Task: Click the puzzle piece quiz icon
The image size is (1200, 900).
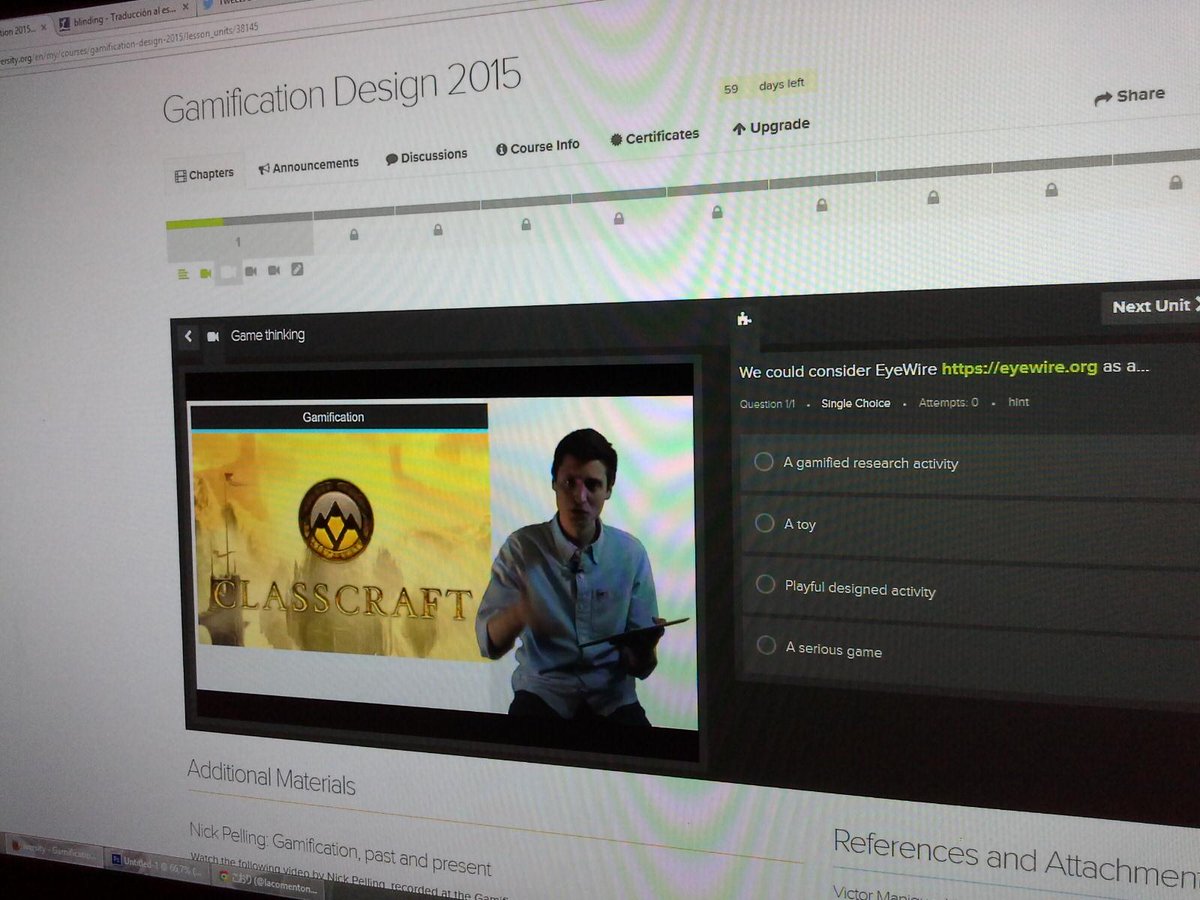Action: pos(743,319)
